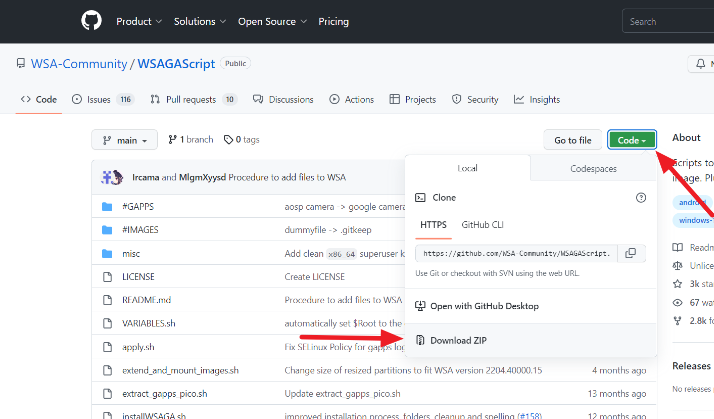Open Update extract_gapps_pico.sh commit message
714x419 pixels.
342,393
